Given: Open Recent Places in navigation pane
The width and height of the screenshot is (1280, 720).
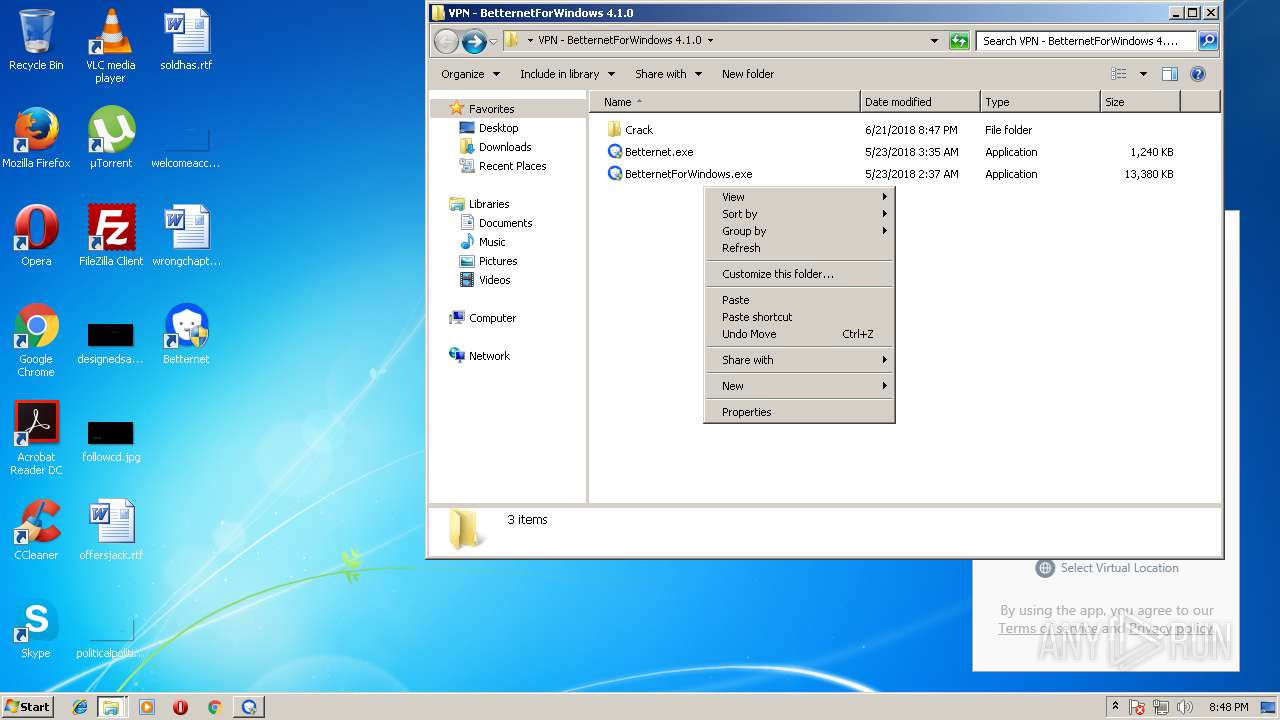Looking at the screenshot, I should tap(503, 166).
